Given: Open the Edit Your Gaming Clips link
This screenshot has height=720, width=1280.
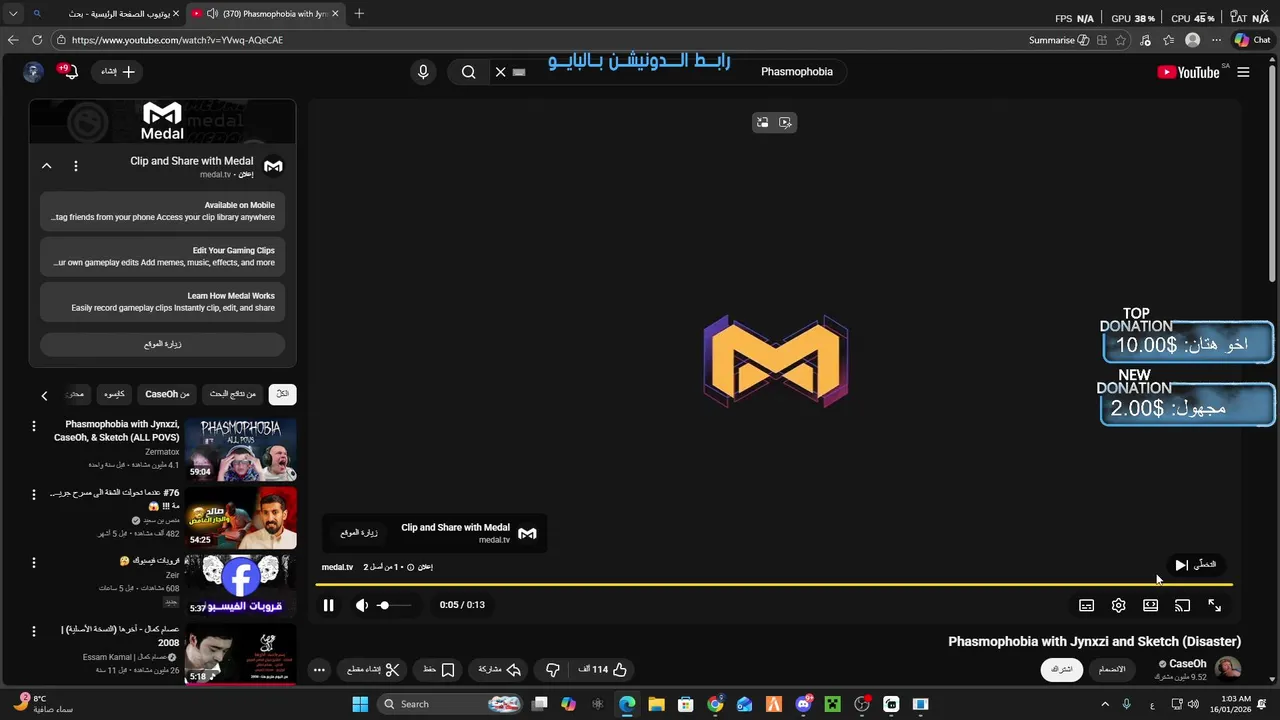Looking at the screenshot, I should (163, 256).
